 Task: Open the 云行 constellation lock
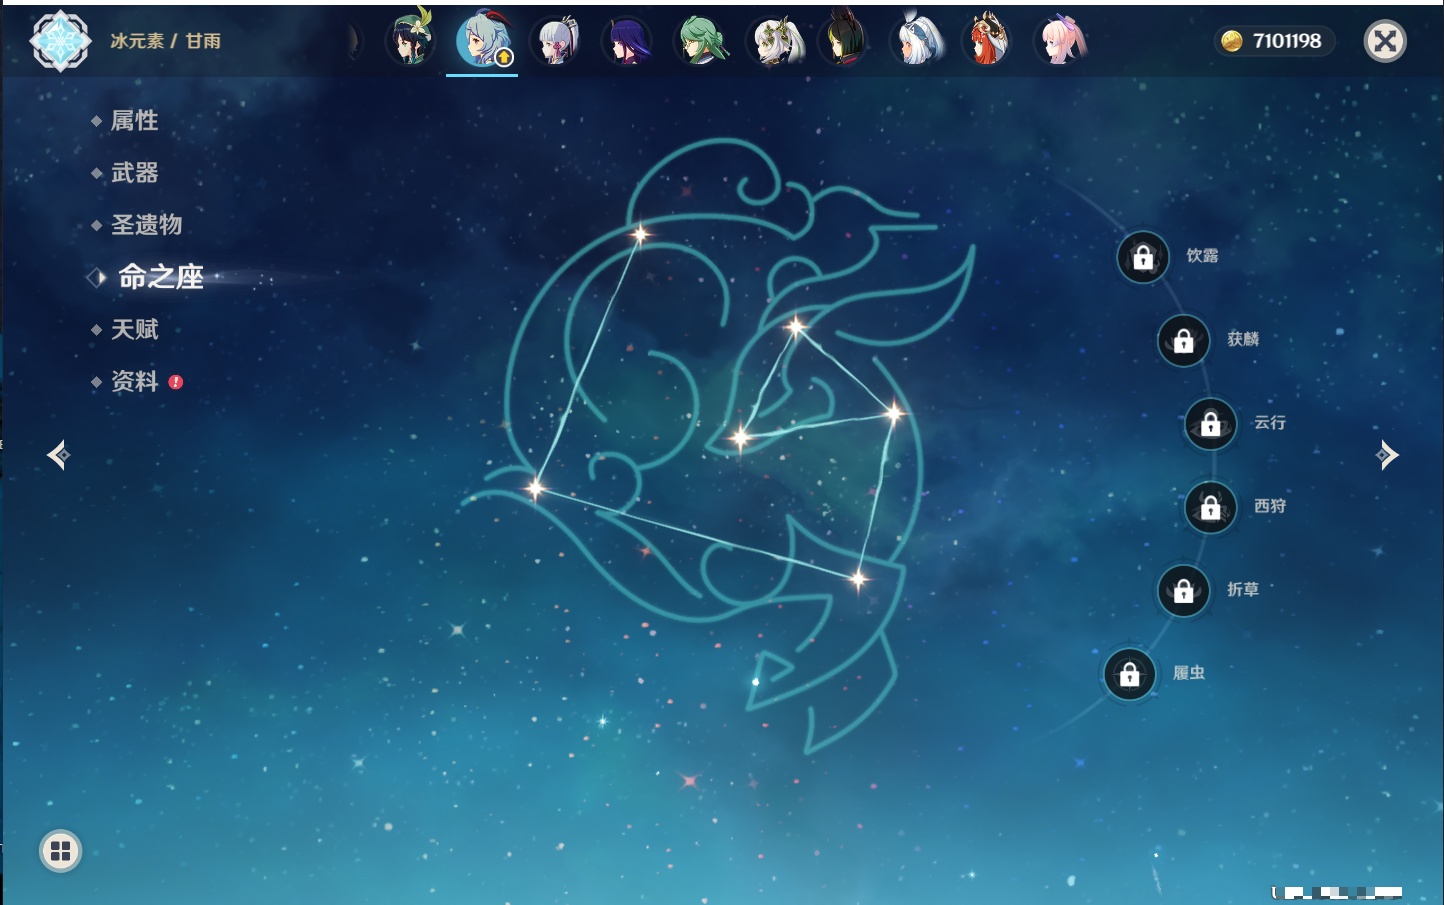(x=1210, y=424)
